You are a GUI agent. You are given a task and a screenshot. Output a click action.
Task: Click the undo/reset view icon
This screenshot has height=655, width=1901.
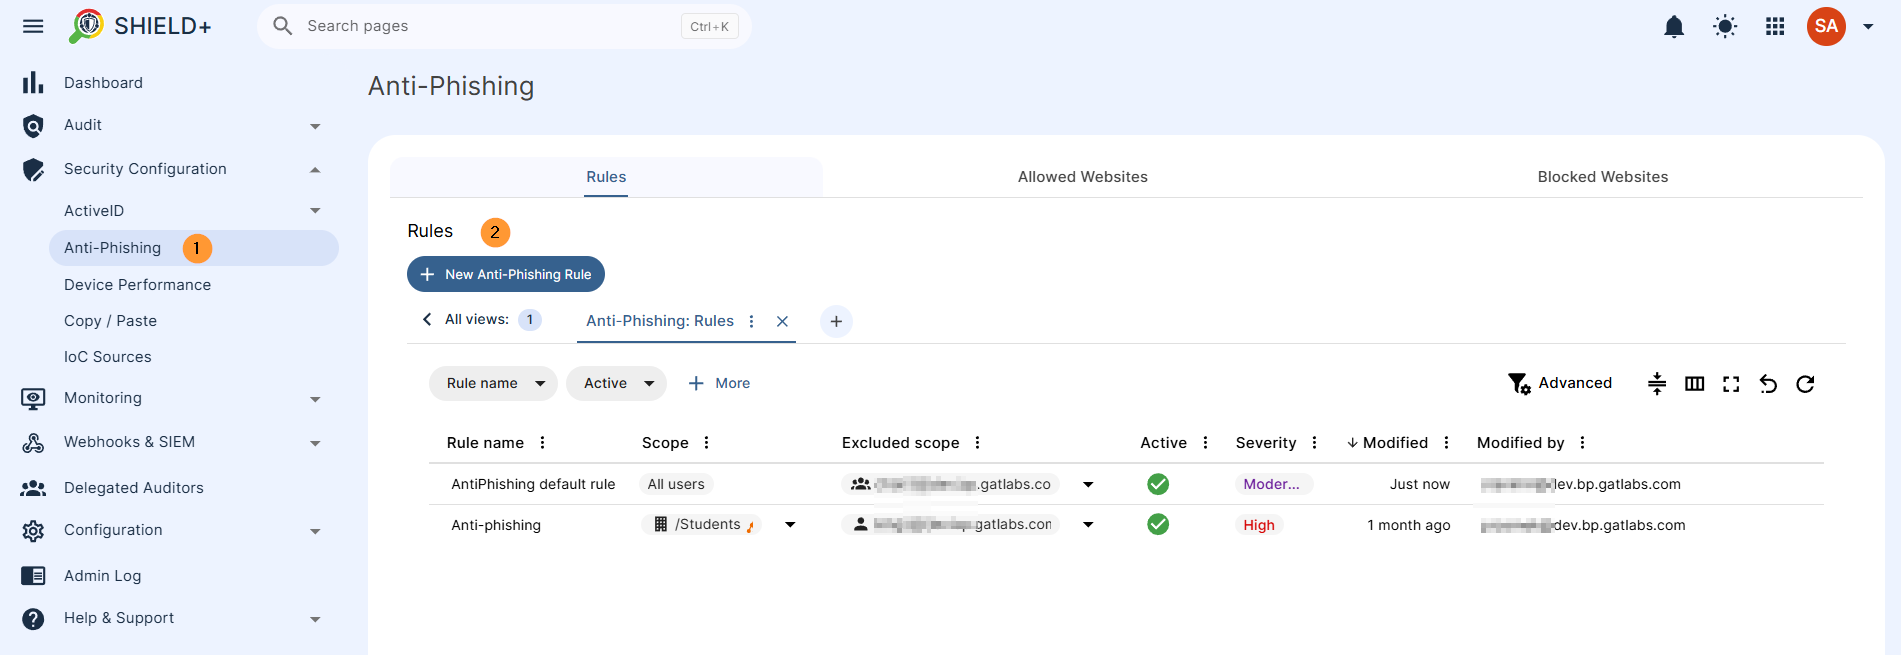coord(1768,384)
